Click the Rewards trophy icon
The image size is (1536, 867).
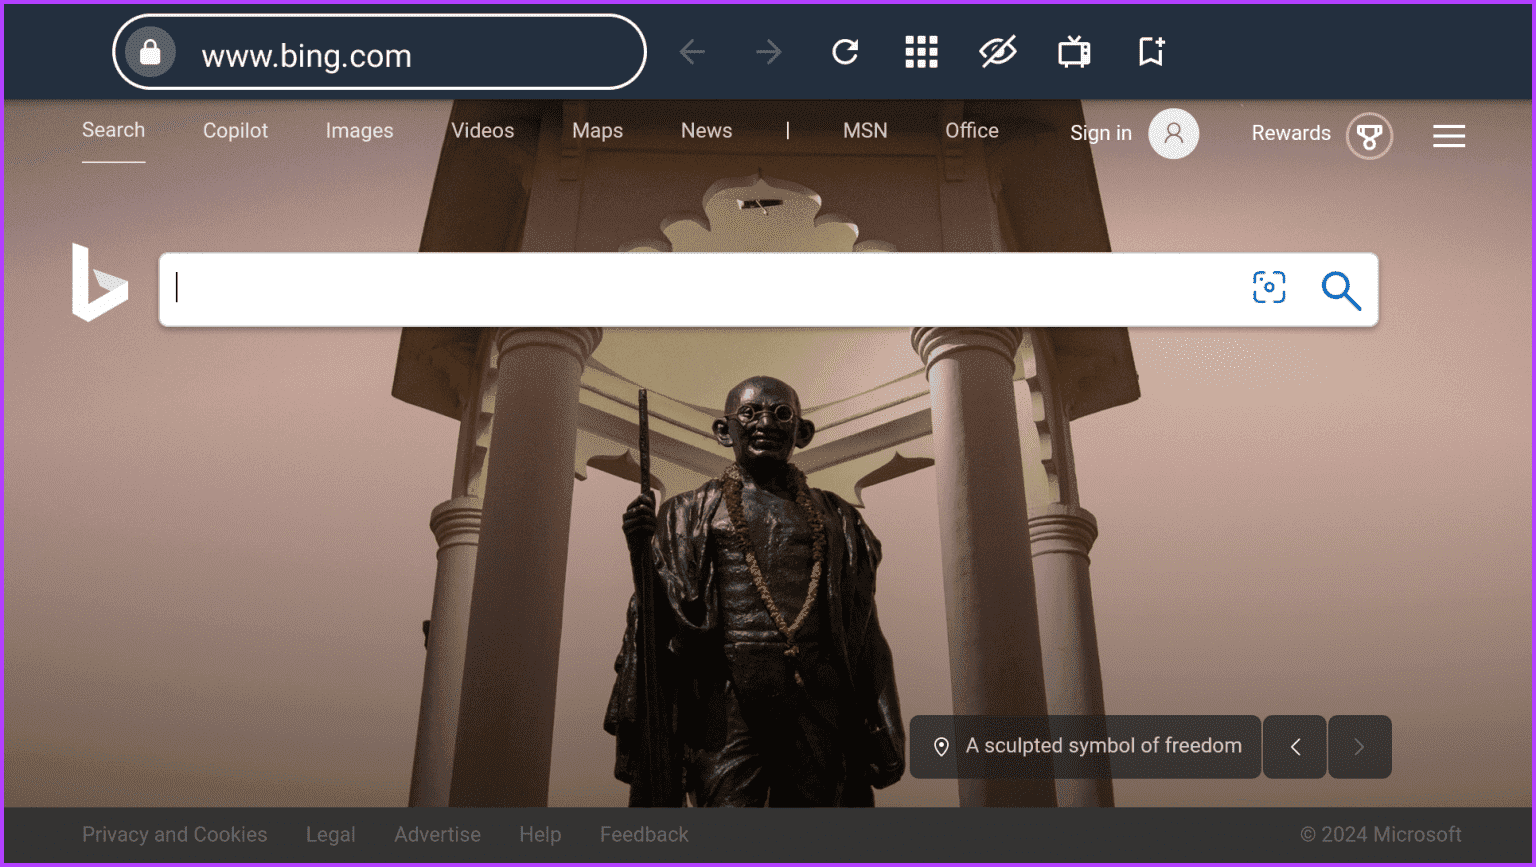[x=1369, y=136]
